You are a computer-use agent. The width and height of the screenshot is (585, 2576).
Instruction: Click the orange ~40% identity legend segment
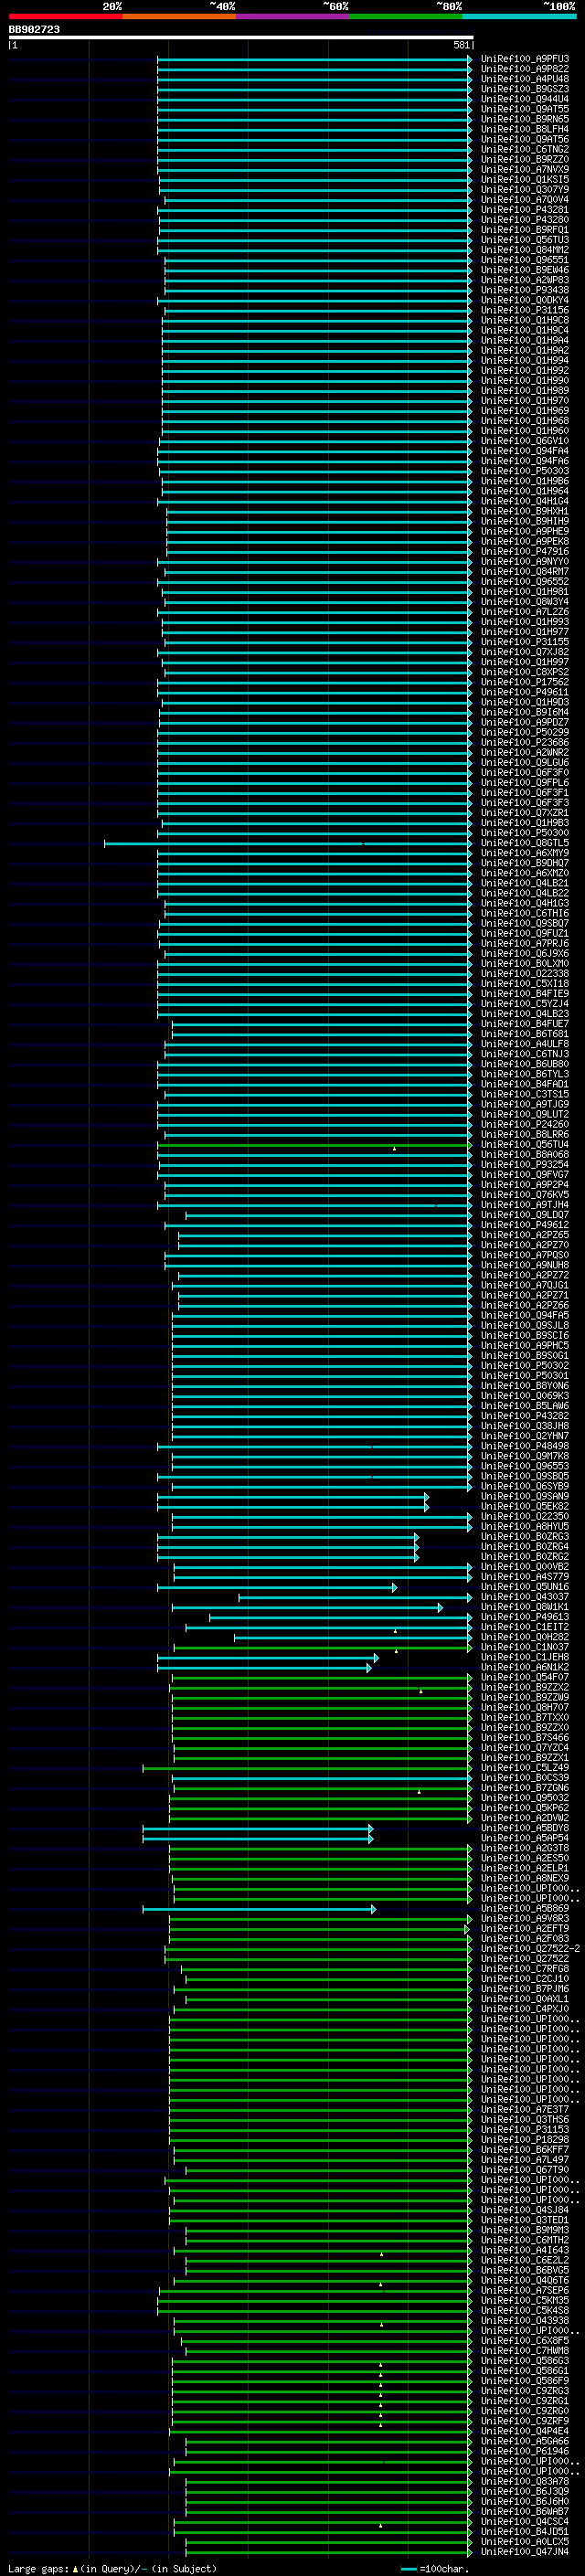179,16
